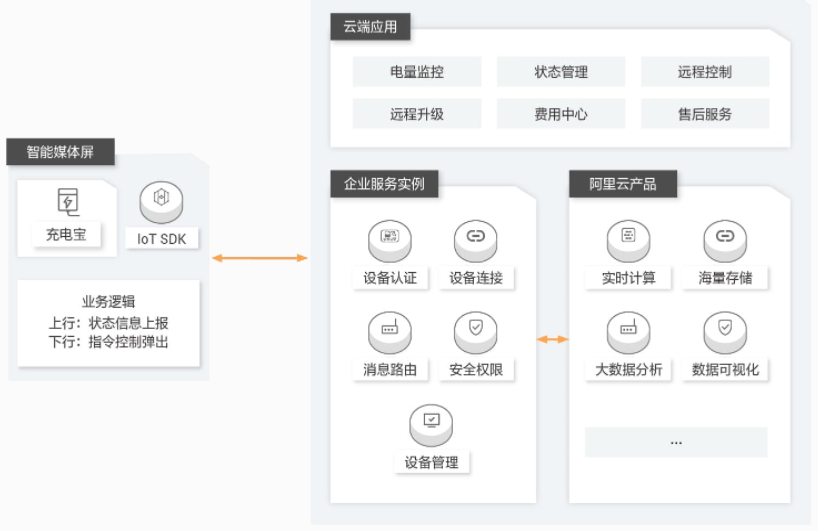
Task: Click the ellipsis box under 阿里云产品
Action: pos(676,442)
